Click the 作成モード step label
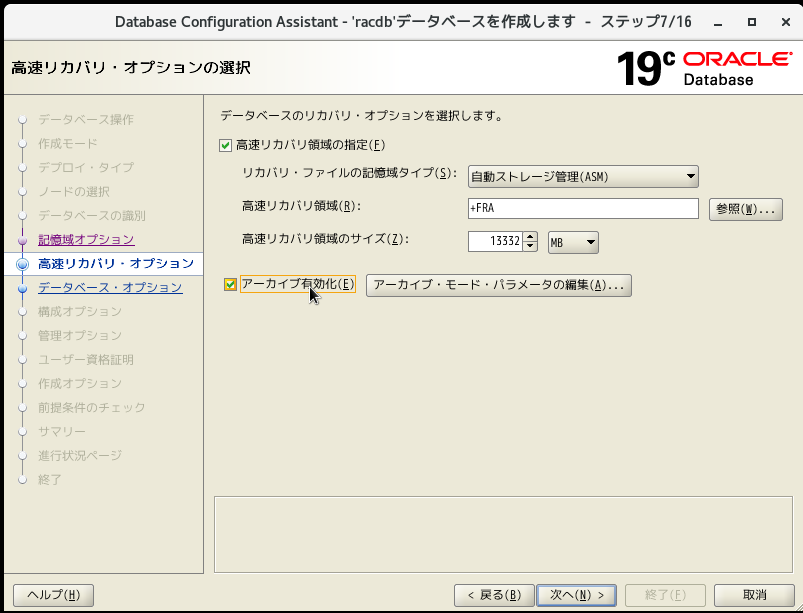Image resolution: width=803 pixels, height=613 pixels. (x=68, y=144)
